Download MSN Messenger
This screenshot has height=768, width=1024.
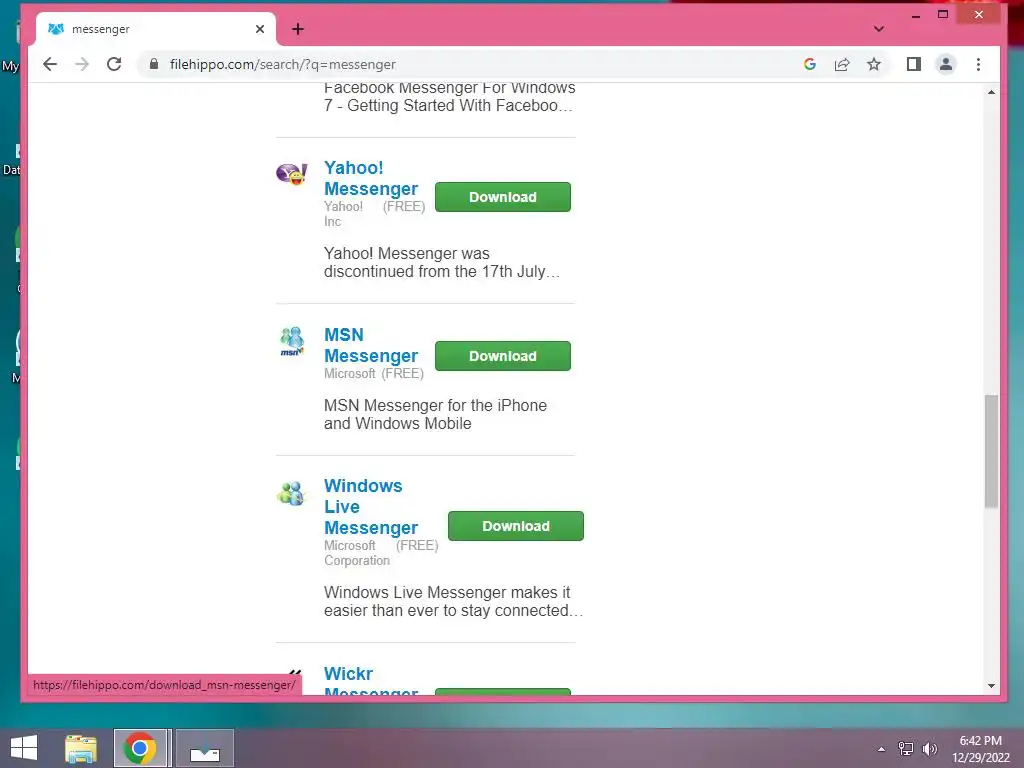click(503, 356)
